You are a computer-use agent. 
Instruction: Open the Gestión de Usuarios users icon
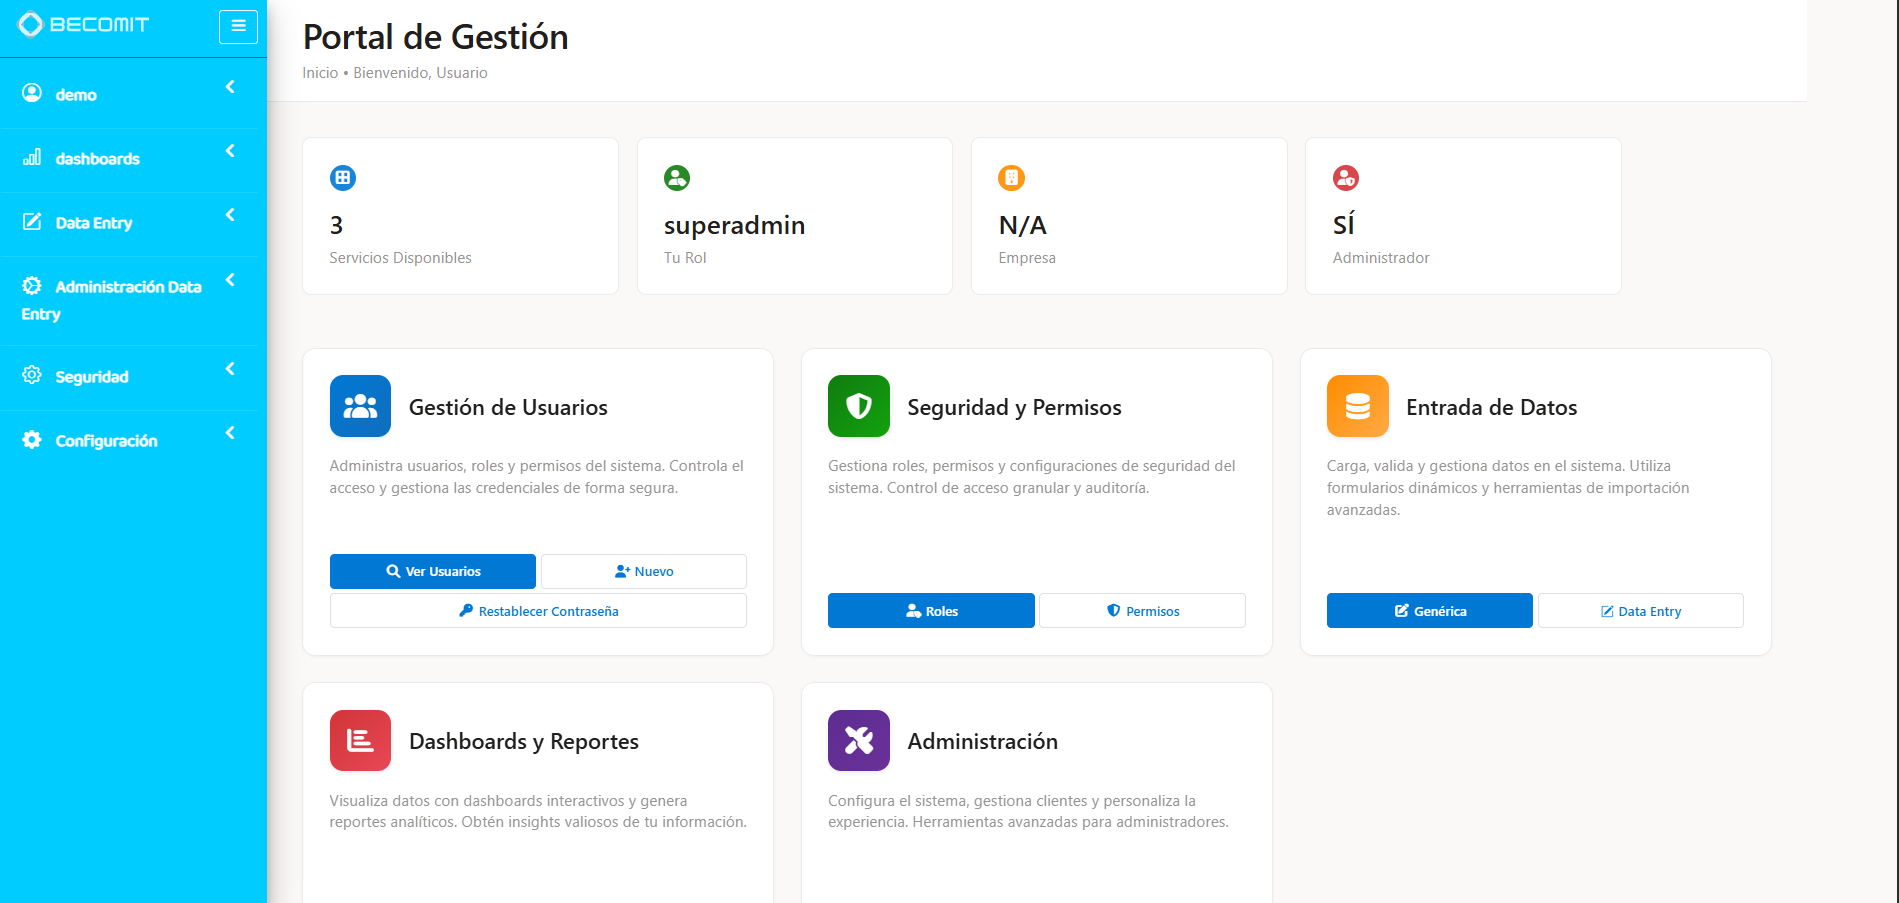tap(360, 406)
